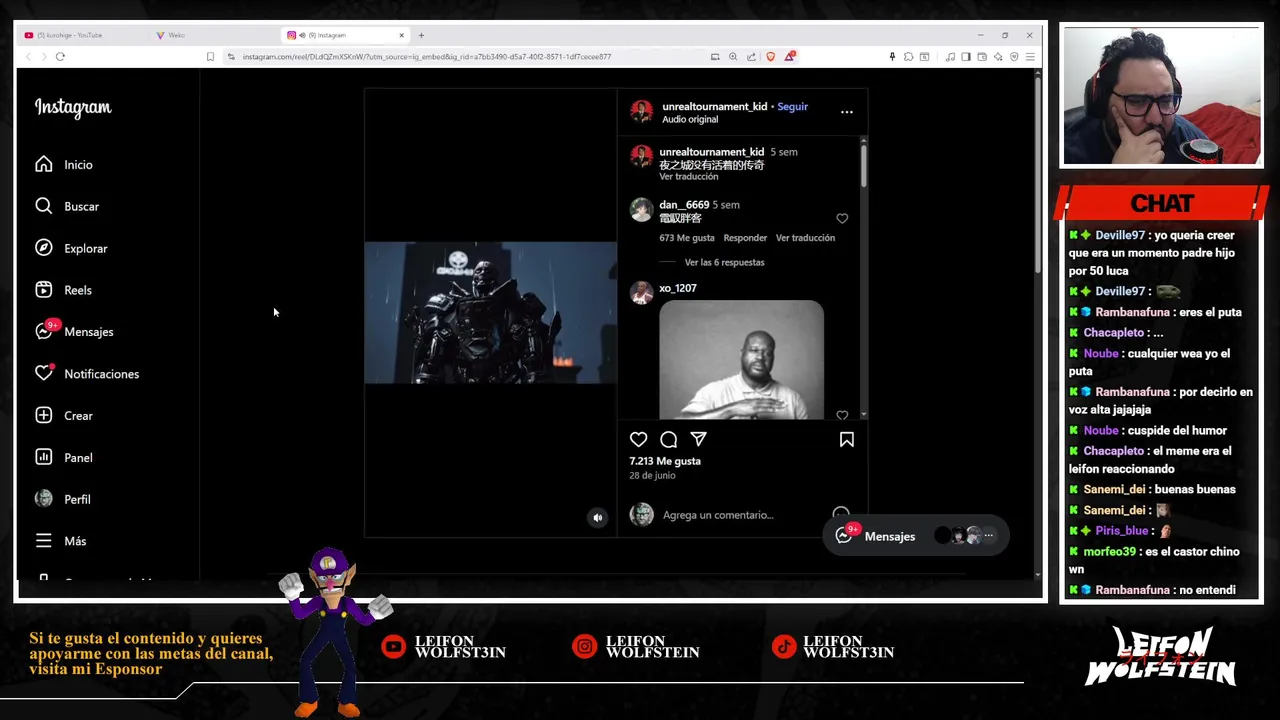Screen dimensions: 1280x720
Task: Expand Ver las 6 respuestas
Action: click(x=724, y=262)
